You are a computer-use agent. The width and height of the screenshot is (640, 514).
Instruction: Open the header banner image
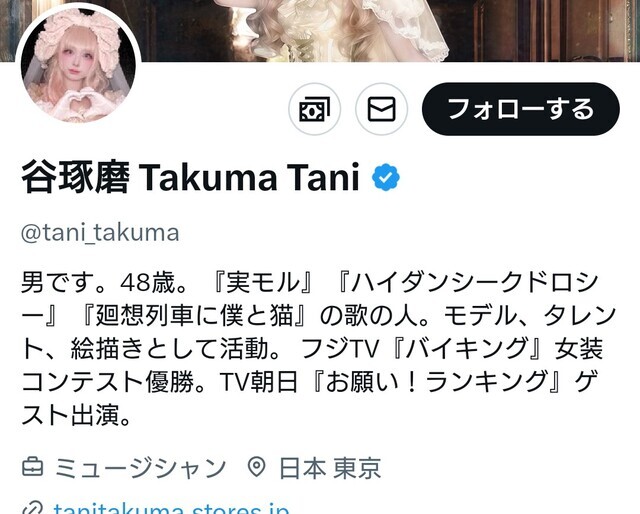[x=320, y=31]
